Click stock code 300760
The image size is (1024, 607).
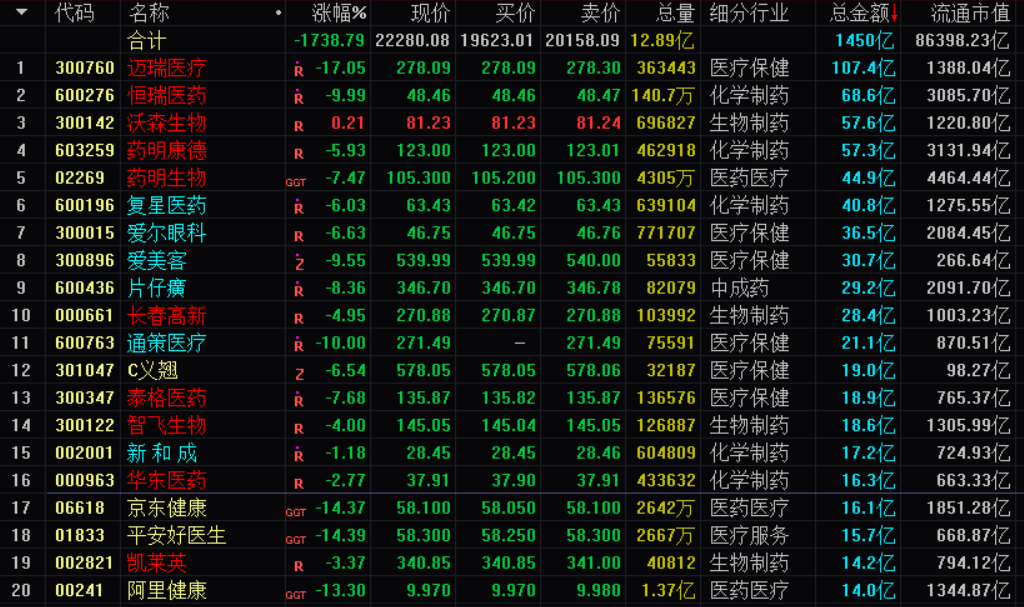(85, 68)
